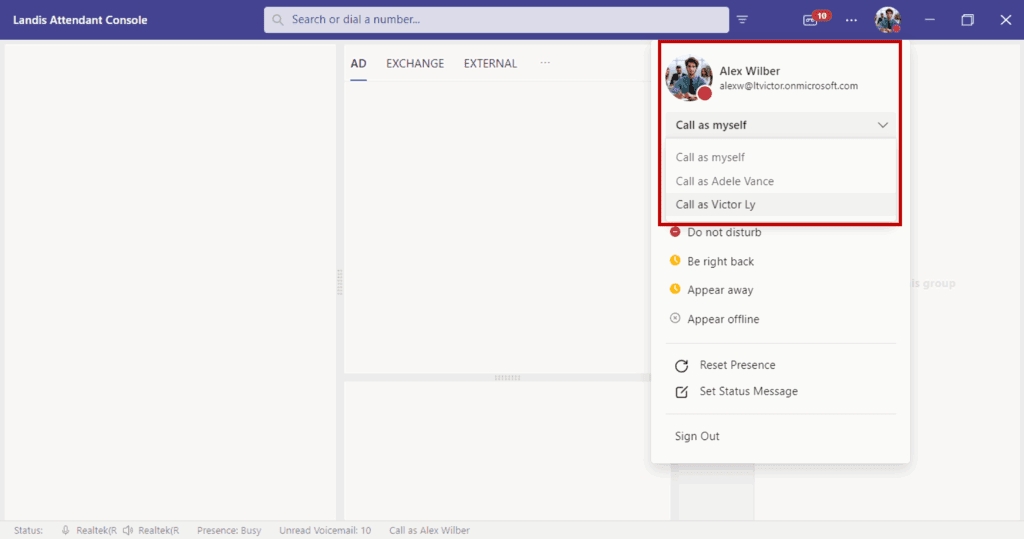Screen dimensions: 1024x539
Task: Click the Reset Presence refresh icon
Action: [x=682, y=366]
